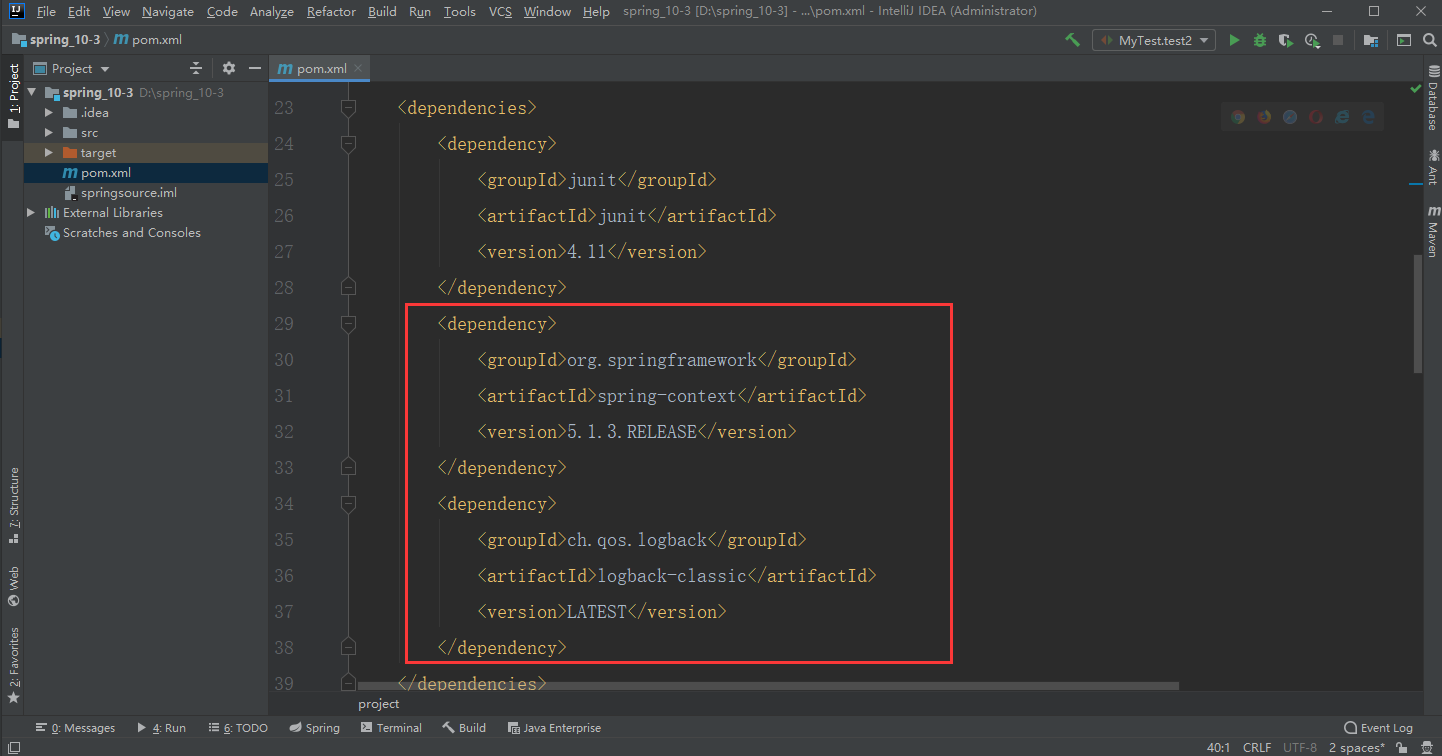Screen dimensions: 1442x756
Task: Open the Project view selector dropdown
Action: pyautogui.click(x=72, y=68)
